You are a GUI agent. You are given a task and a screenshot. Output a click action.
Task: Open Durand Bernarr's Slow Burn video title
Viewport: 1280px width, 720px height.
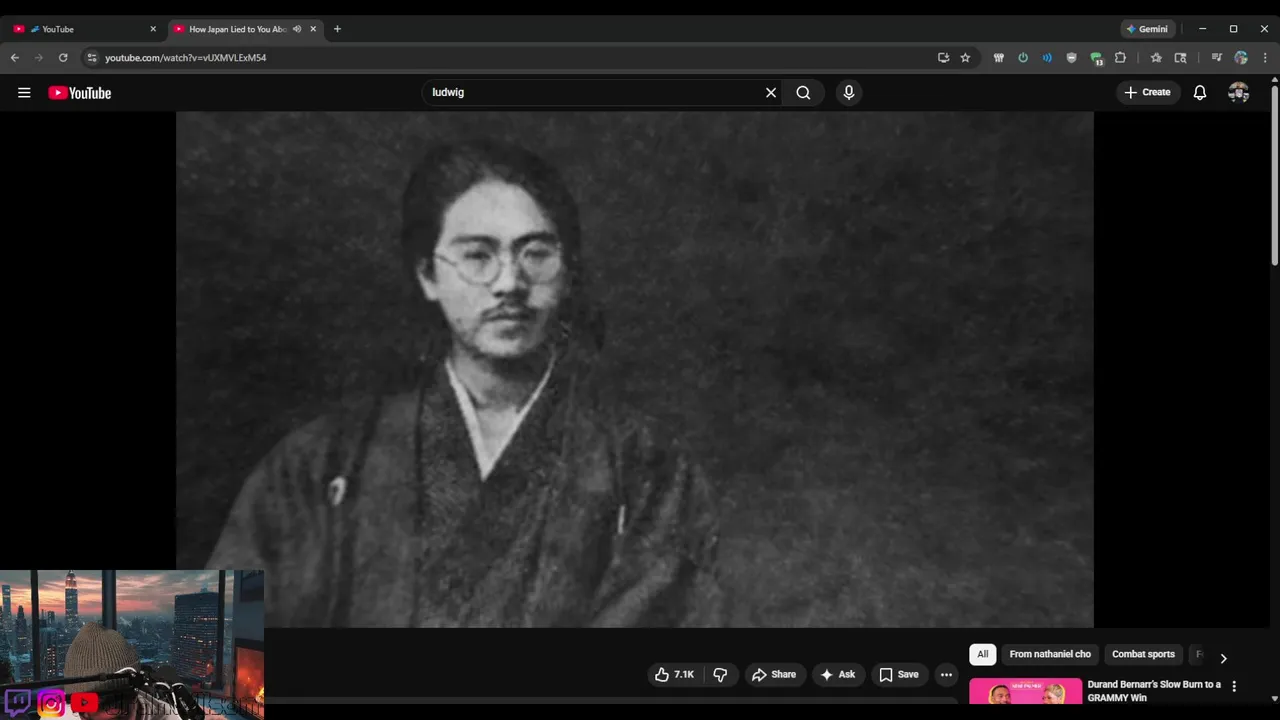(1154, 691)
